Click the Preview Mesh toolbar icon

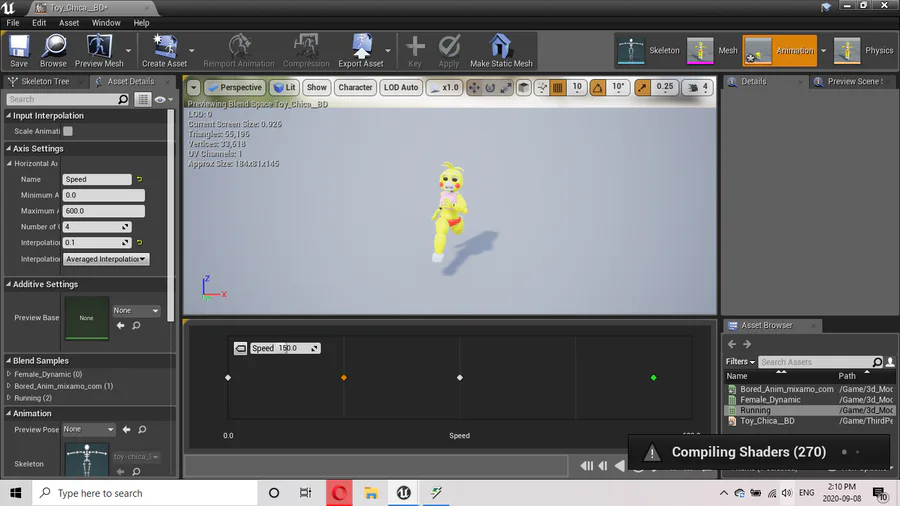99,50
